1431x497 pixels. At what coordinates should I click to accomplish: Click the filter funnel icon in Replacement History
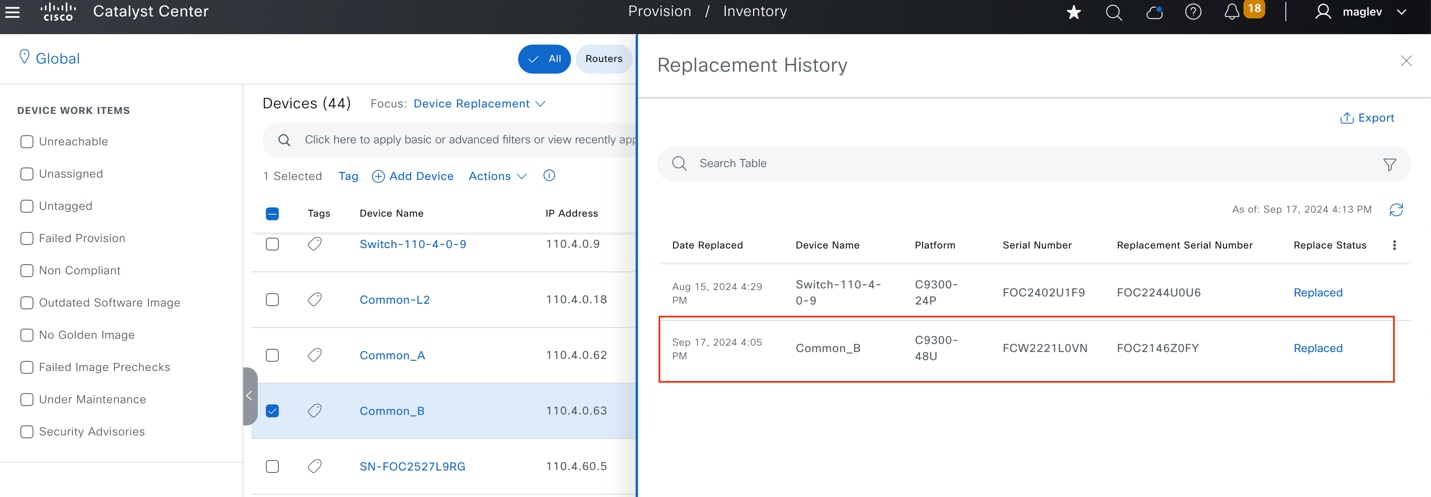pos(1389,164)
